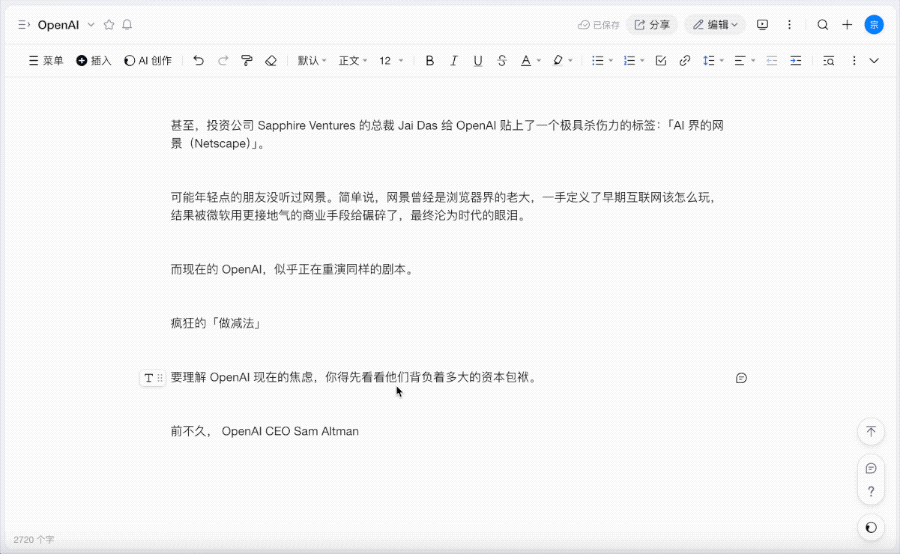Screen dimensions: 900x554
Task: Click the paragraph starting 可能年轻点的朋友
Action: tap(444, 207)
